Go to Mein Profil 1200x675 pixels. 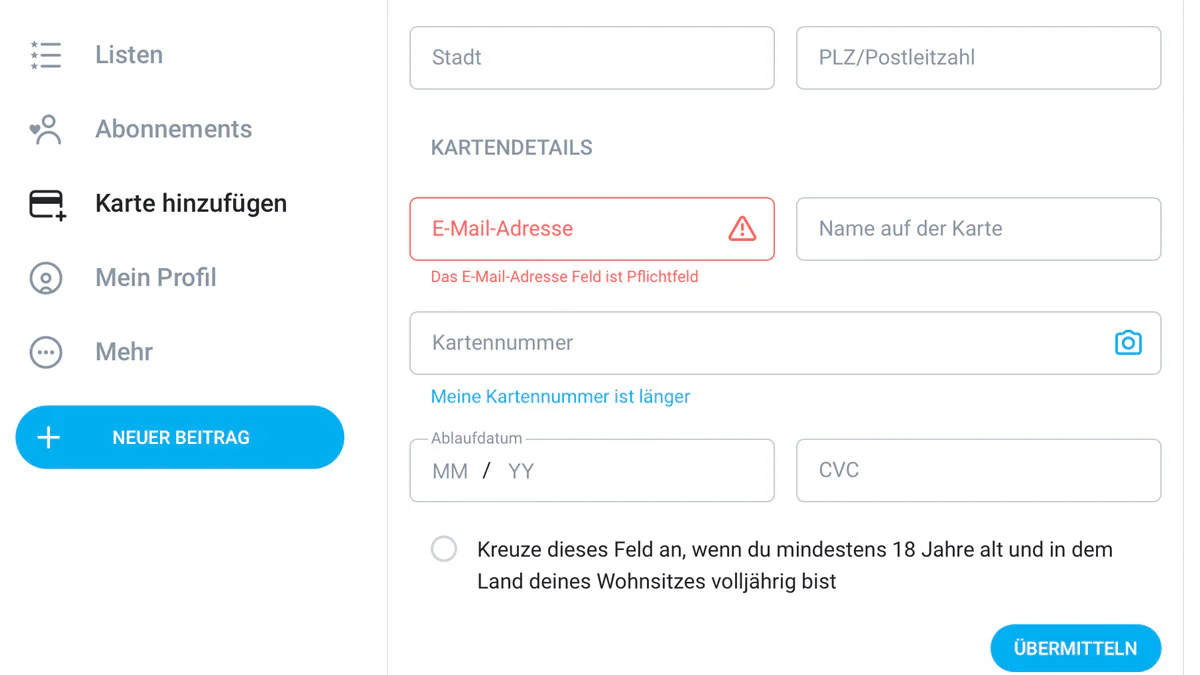(155, 277)
